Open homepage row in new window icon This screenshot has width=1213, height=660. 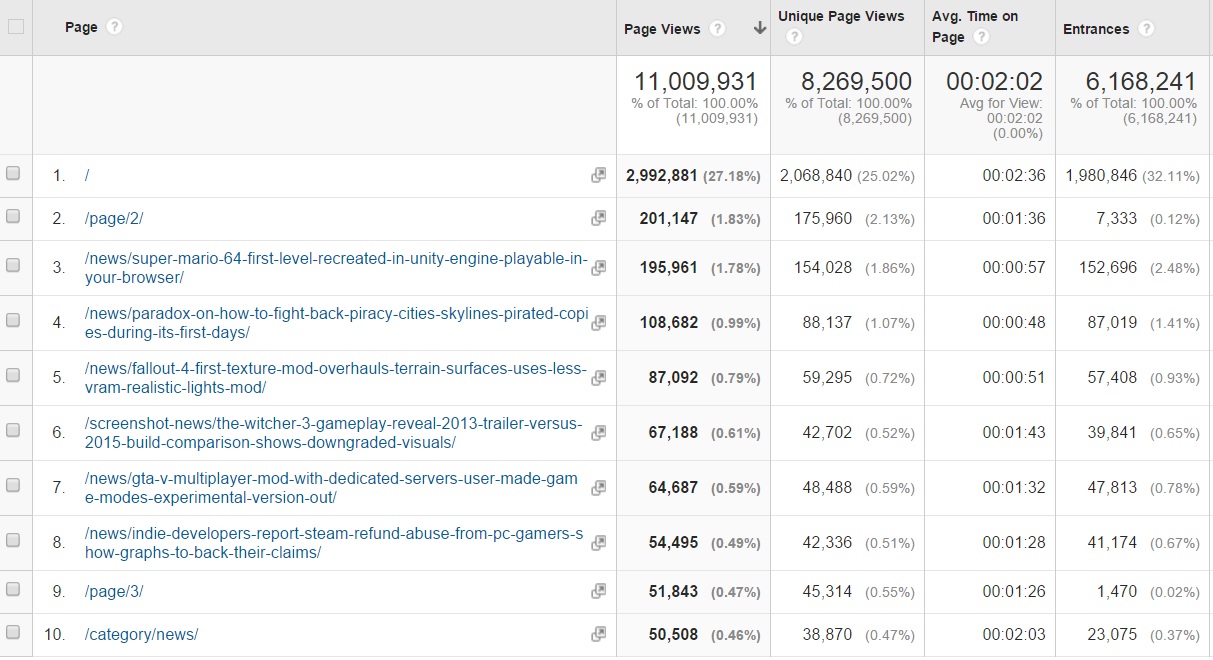click(x=598, y=175)
